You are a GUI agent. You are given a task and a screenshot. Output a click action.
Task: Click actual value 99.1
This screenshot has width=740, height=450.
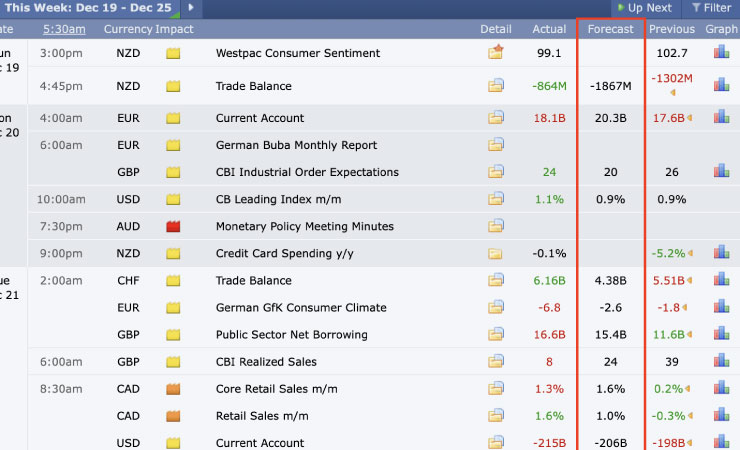[x=549, y=53]
